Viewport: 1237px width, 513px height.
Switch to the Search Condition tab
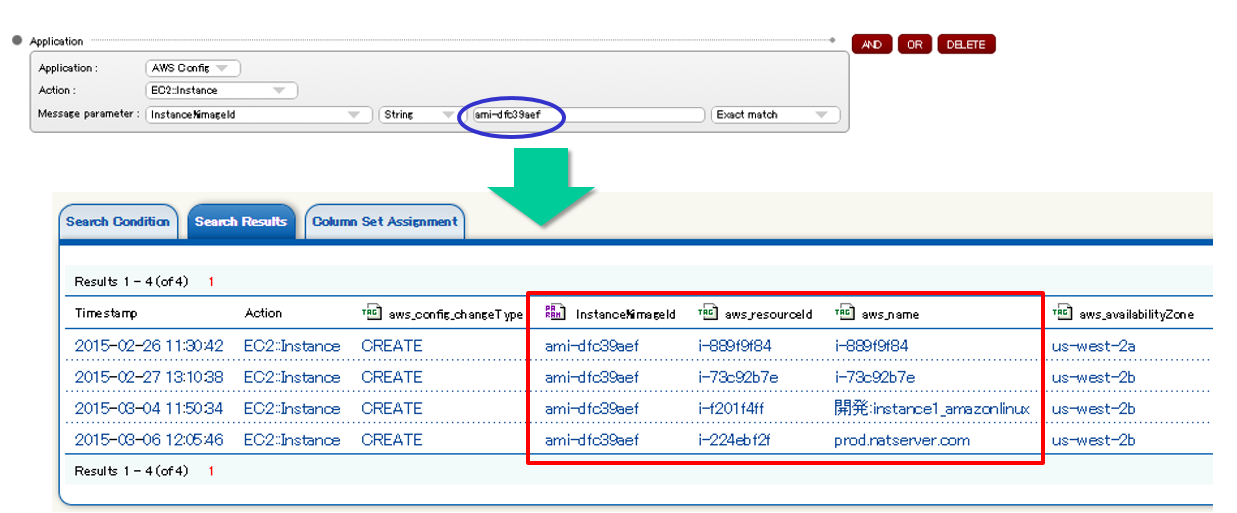click(x=118, y=222)
